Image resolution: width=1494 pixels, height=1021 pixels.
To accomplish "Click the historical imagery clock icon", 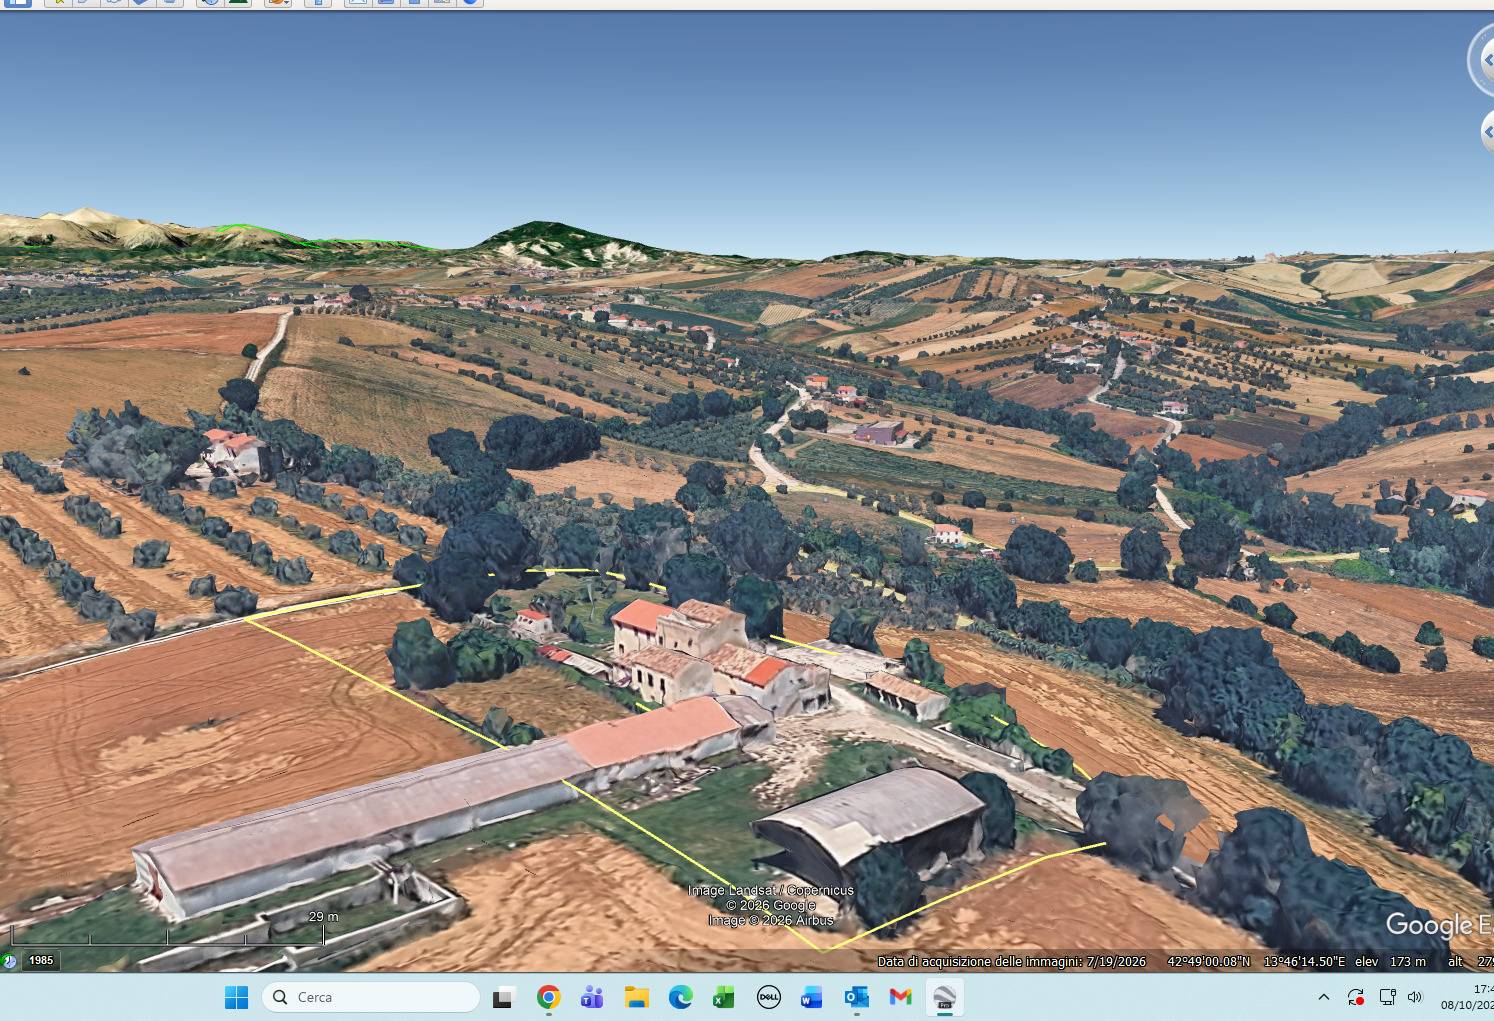I will click(9, 961).
